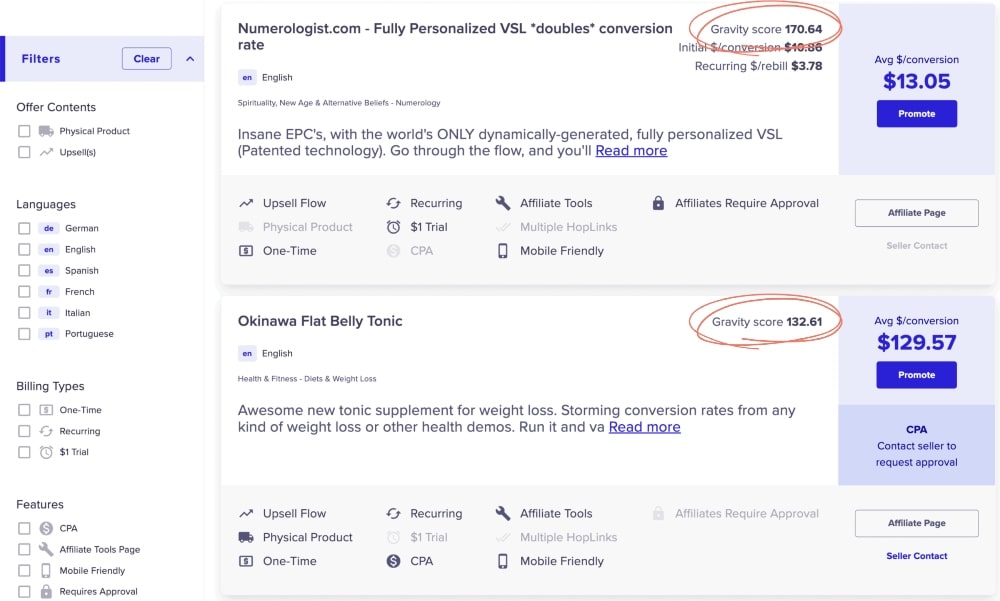The width and height of the screenshot is (1000, 601).
Task: Open Seller Contact for Okinawa Flat Belly Tonic
Action: click(916, 556)
